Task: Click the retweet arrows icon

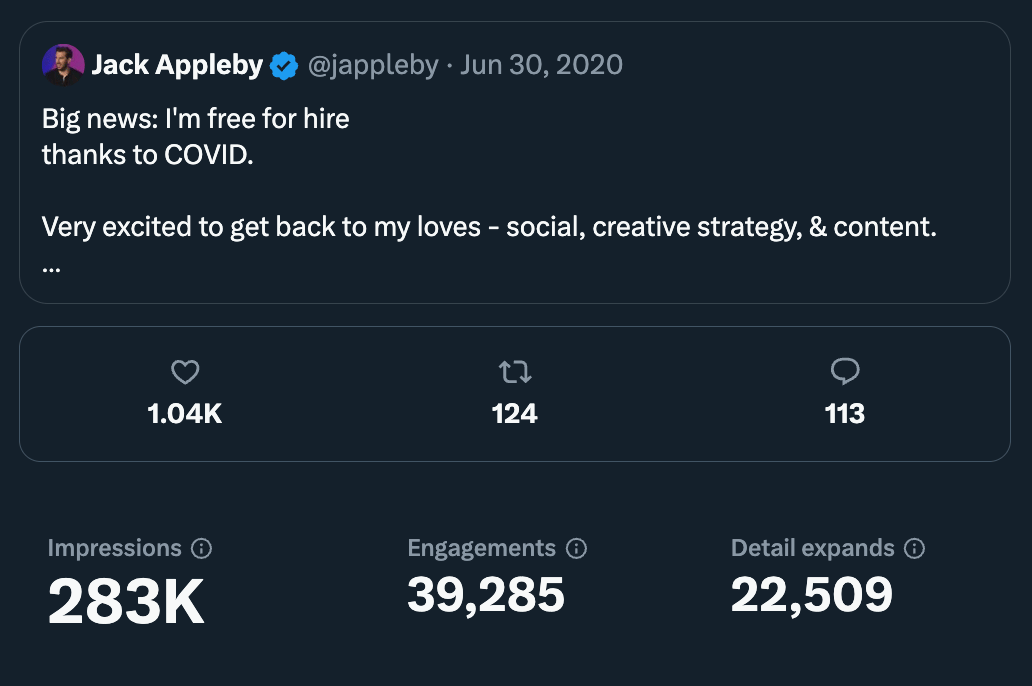Action: pos(515,373)
